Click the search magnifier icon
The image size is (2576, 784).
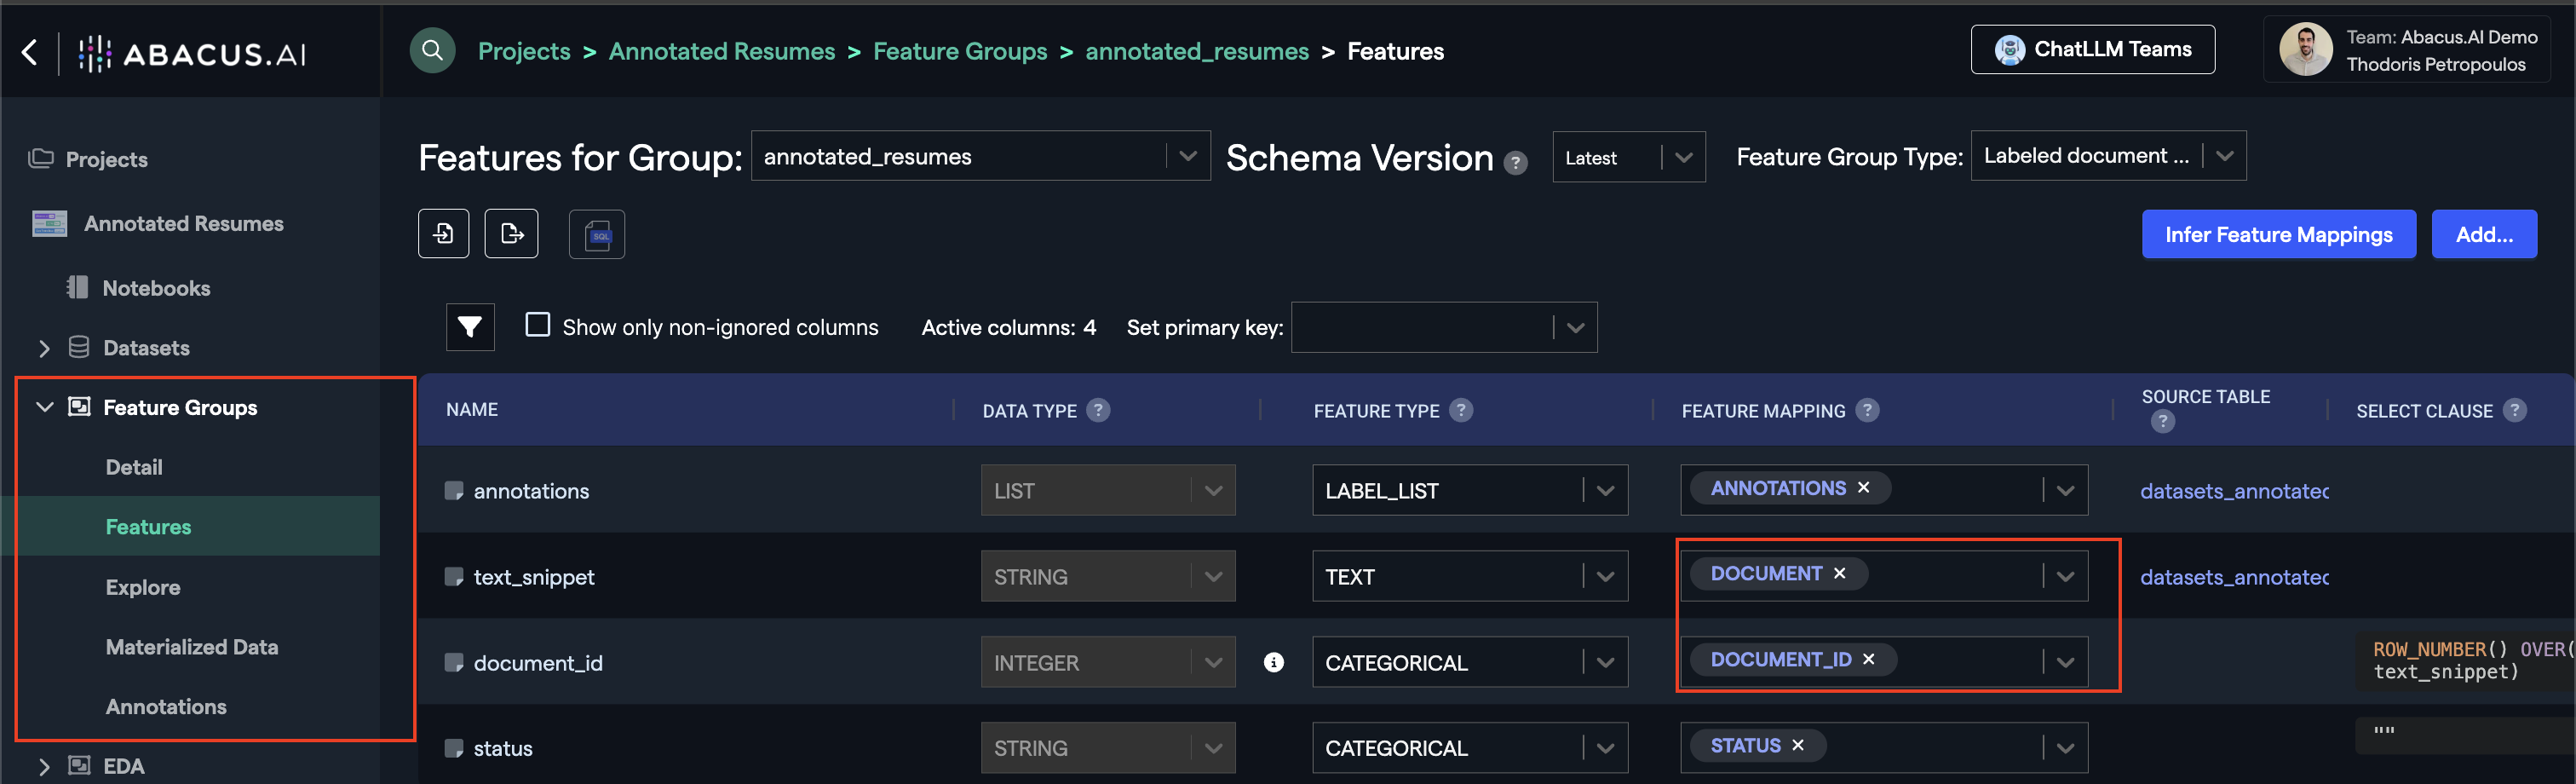[432, 50]
